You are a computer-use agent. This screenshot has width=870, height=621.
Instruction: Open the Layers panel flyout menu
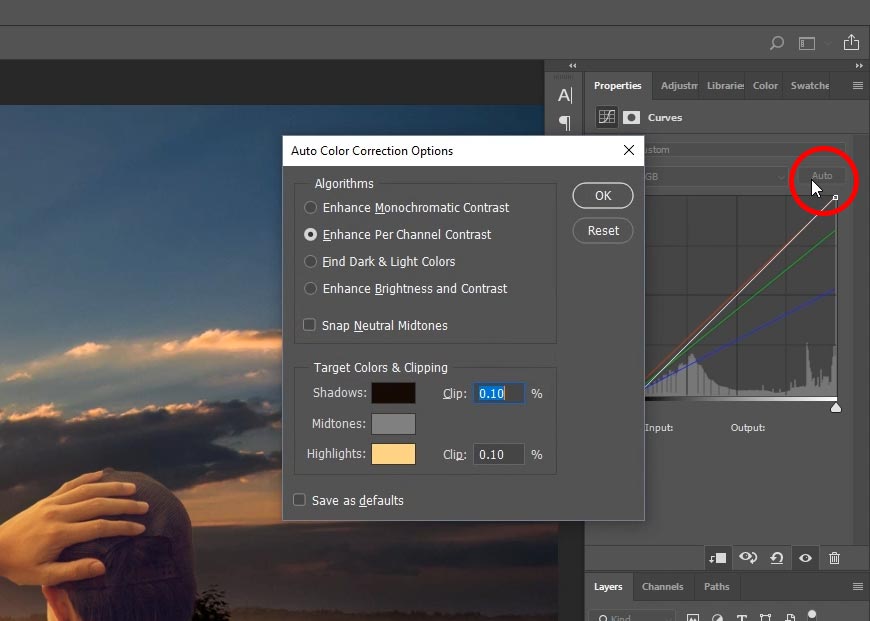(858, 587)
